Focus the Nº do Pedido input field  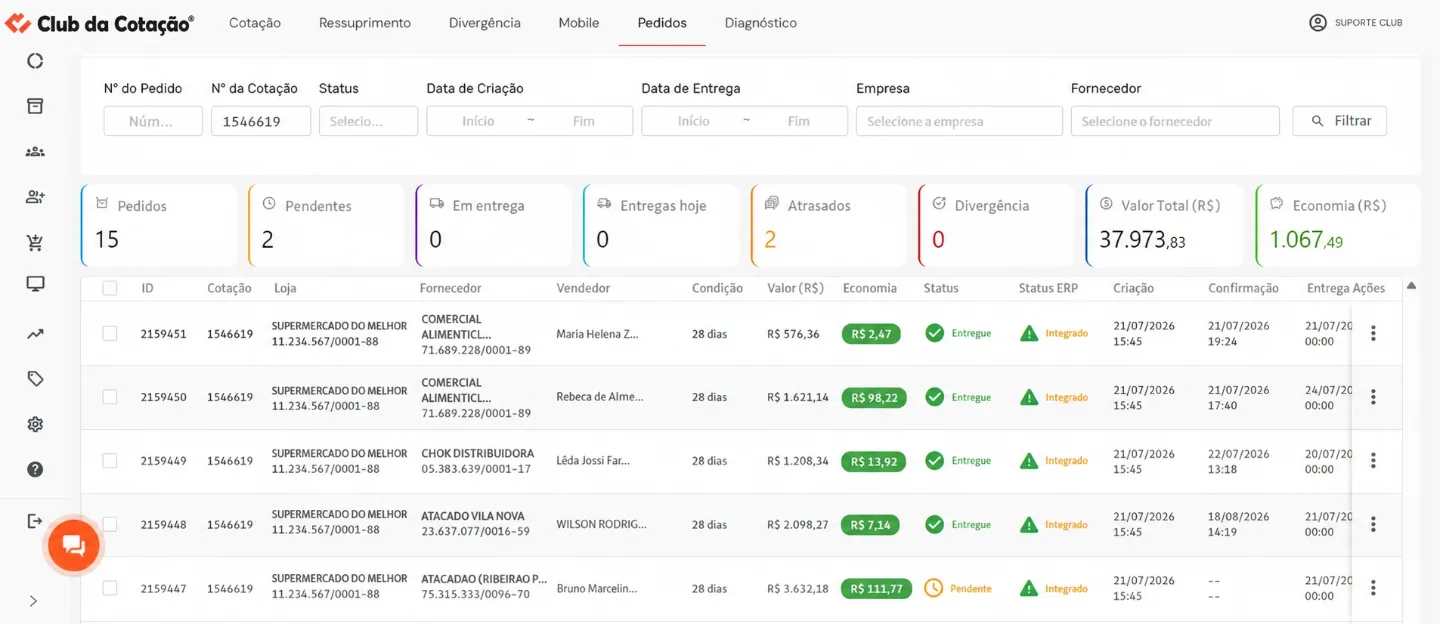pyautogui.click(x=153, y=121)
